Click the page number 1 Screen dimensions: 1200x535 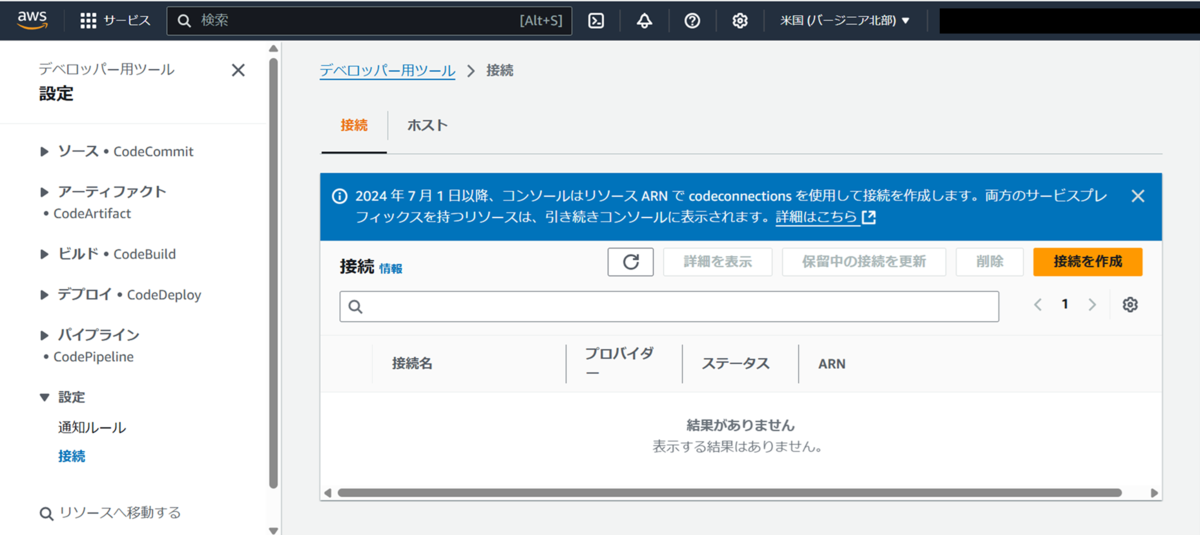pyautogui.click(x=1065, y=305)
